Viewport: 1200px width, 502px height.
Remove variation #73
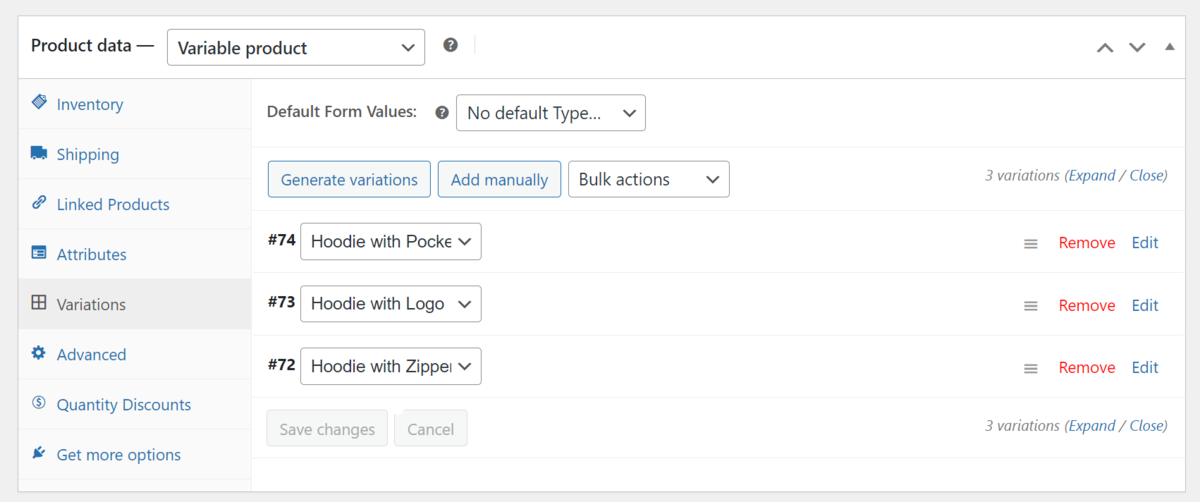(1087, 305)
